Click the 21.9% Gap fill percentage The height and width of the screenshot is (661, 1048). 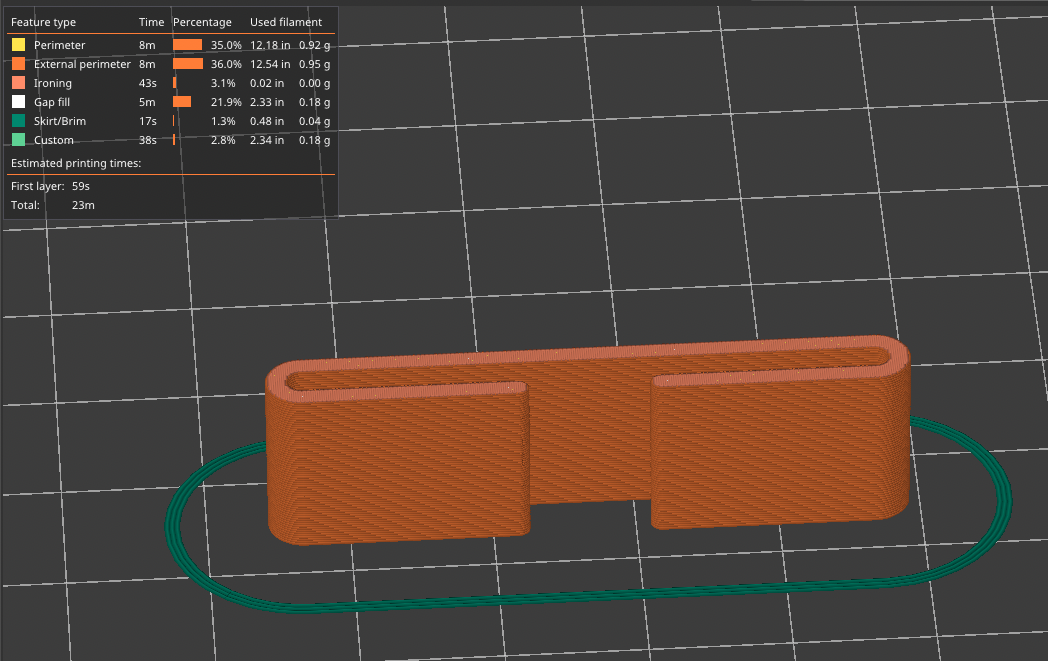pos(227,102)
